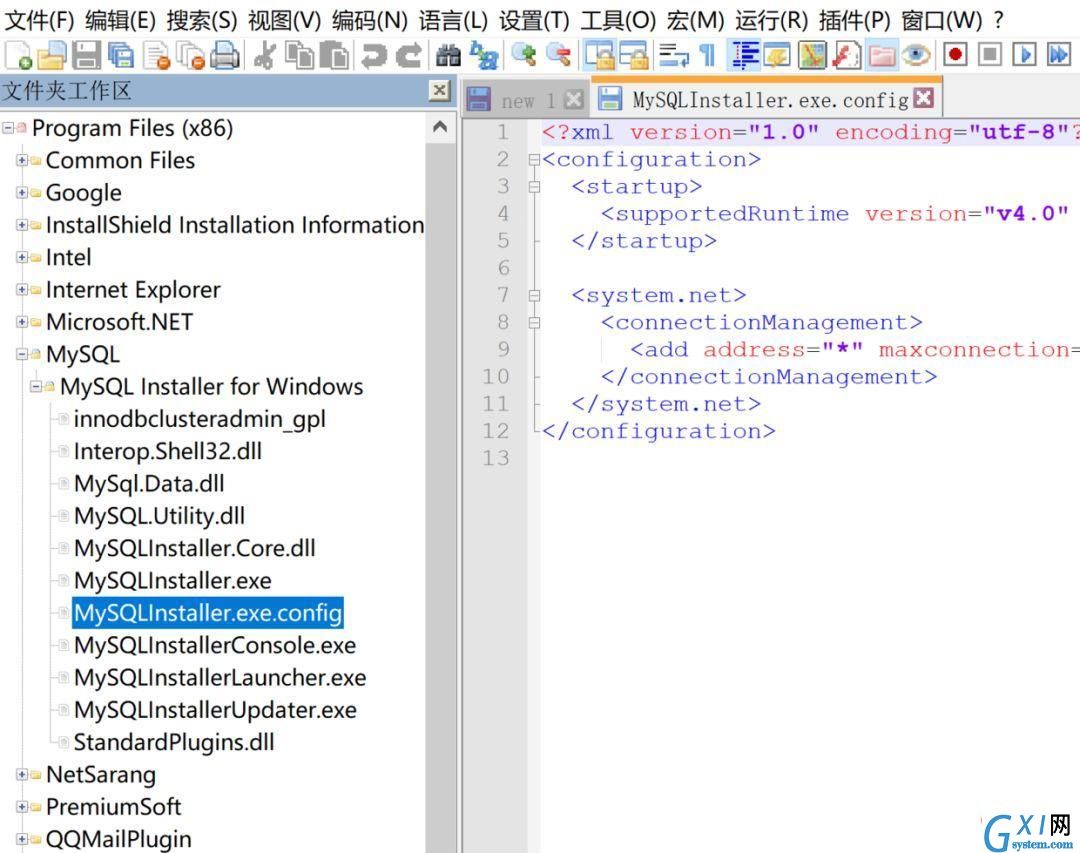Image resolution: width=1080 pixels, height=853 pixels.
Task: Select the PremiumSoft folder label
Action: 113,807
